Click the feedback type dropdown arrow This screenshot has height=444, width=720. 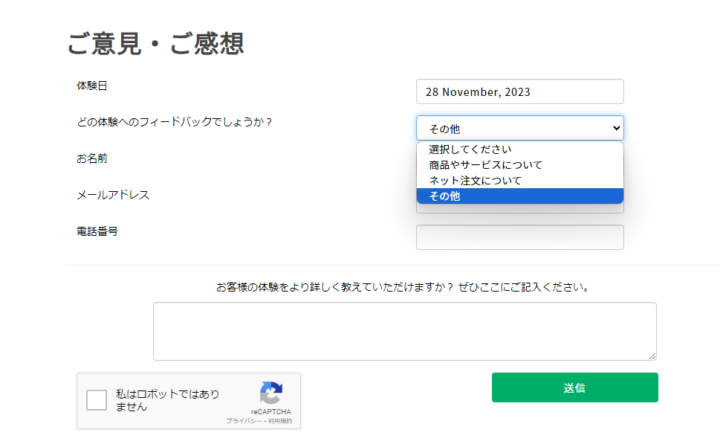click(x=614, y=128)
